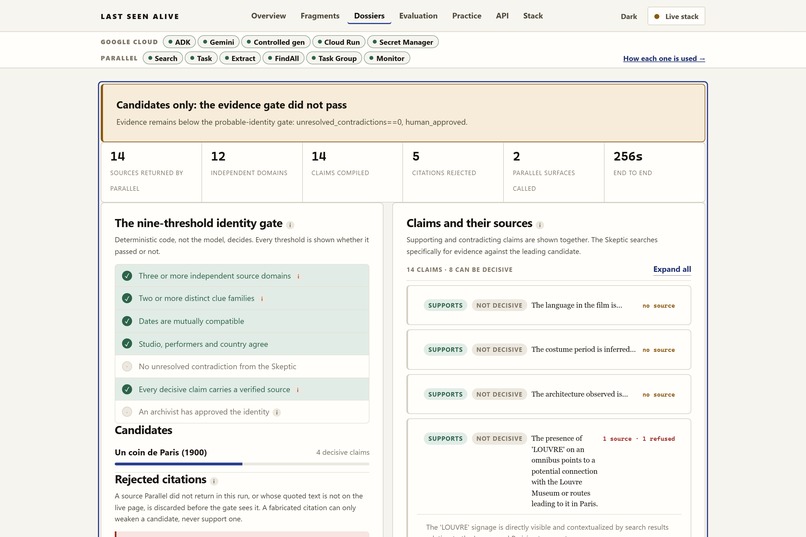Click 14 claims · 8 can be decisive text
Viewport: 806px width, 537px height.
point(459,270)
